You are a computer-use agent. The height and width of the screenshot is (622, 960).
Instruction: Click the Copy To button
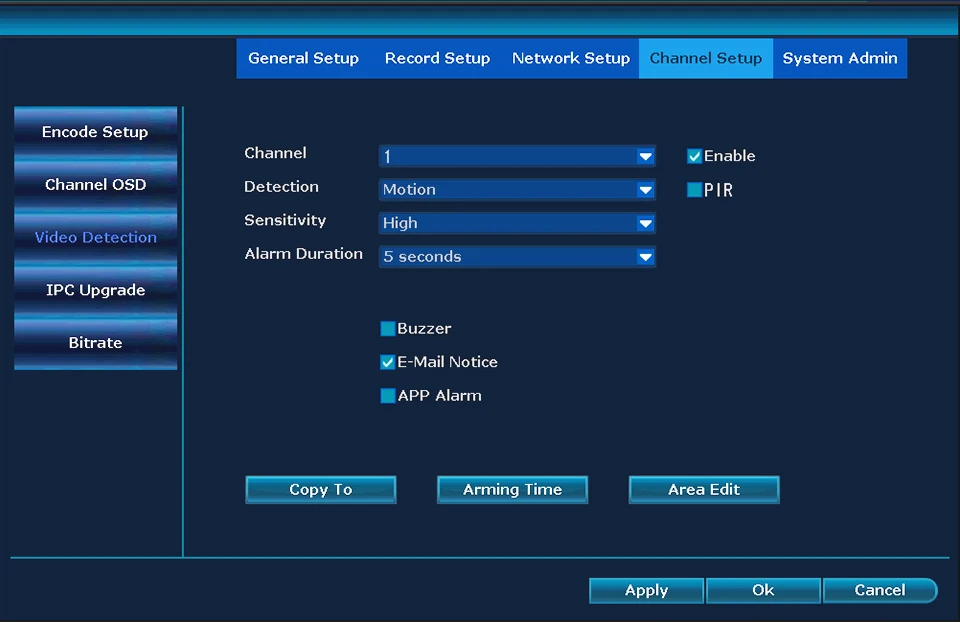[x=321, y=490]
